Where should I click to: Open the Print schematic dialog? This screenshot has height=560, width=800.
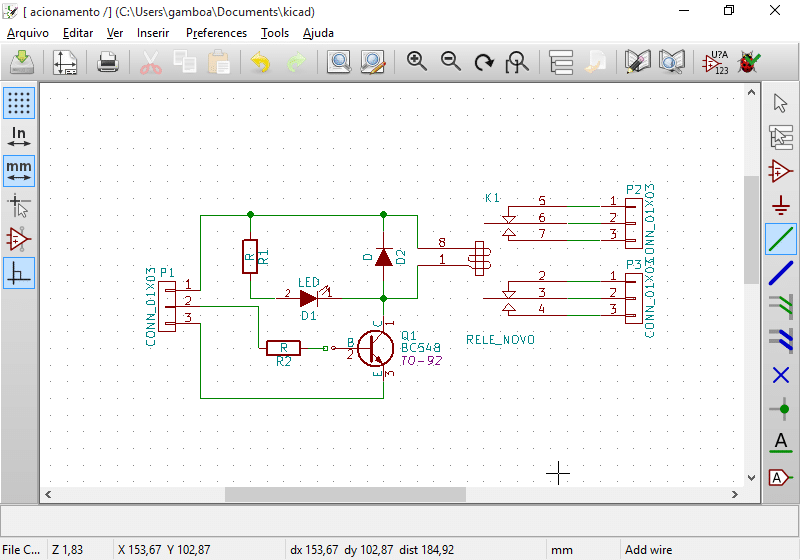coord(108,62)
